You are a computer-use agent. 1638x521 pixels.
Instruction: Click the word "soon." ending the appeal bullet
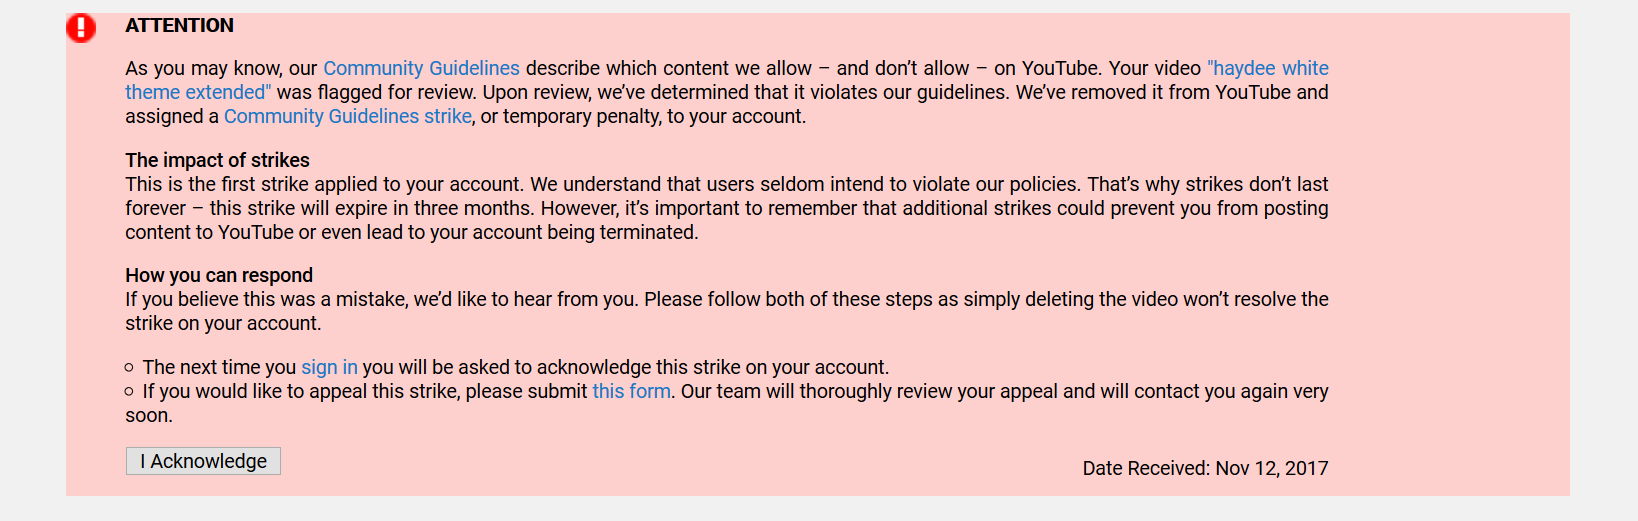click(149, 415)
